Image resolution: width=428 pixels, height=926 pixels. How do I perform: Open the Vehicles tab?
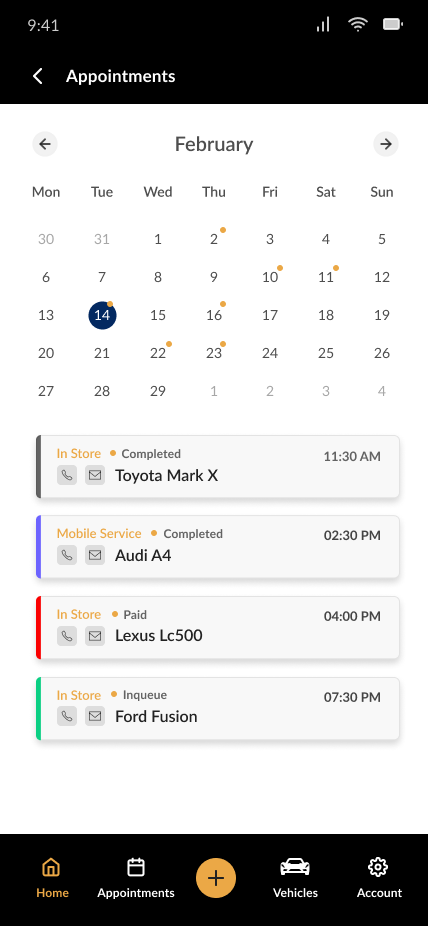click(x=295, y=878)
